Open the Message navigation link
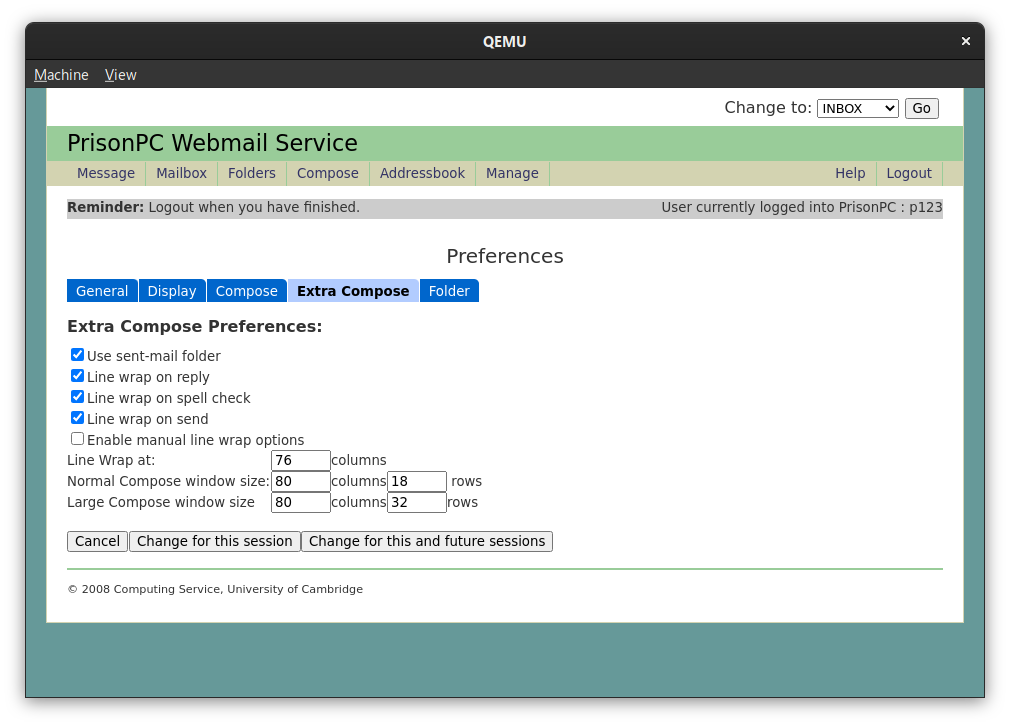 (106, 173)
